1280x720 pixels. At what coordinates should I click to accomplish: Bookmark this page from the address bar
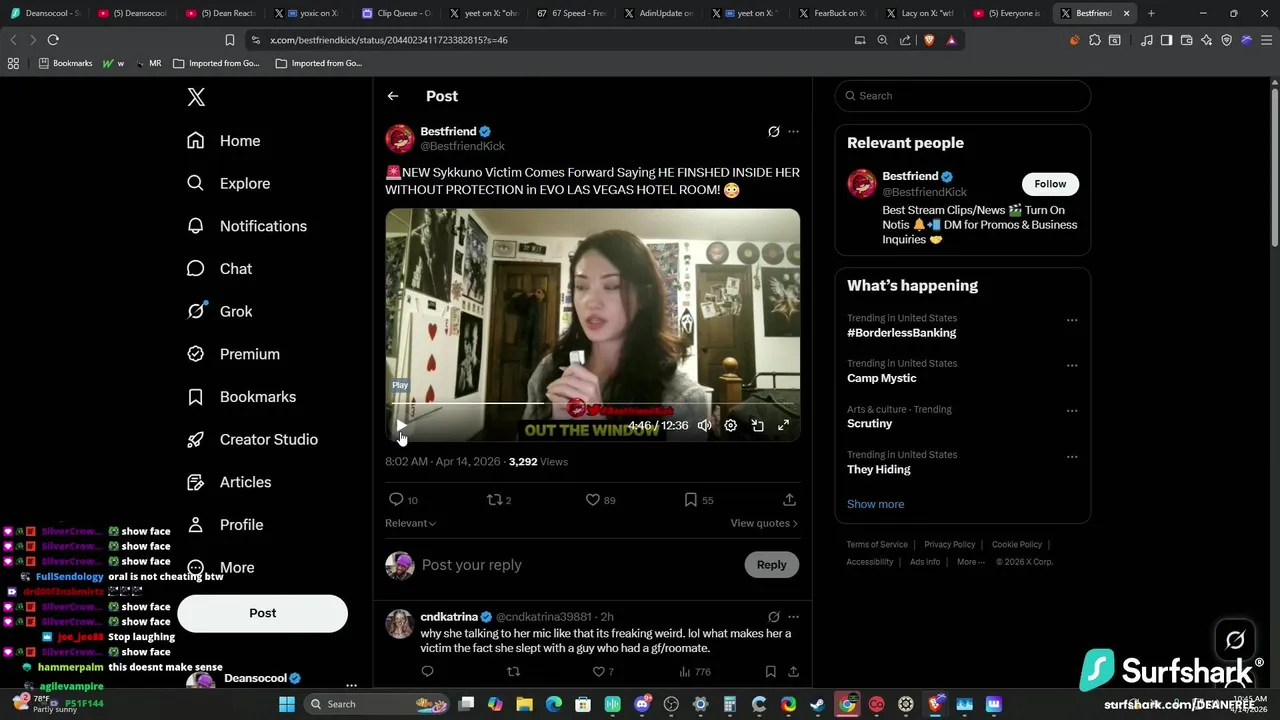point(229,40)
